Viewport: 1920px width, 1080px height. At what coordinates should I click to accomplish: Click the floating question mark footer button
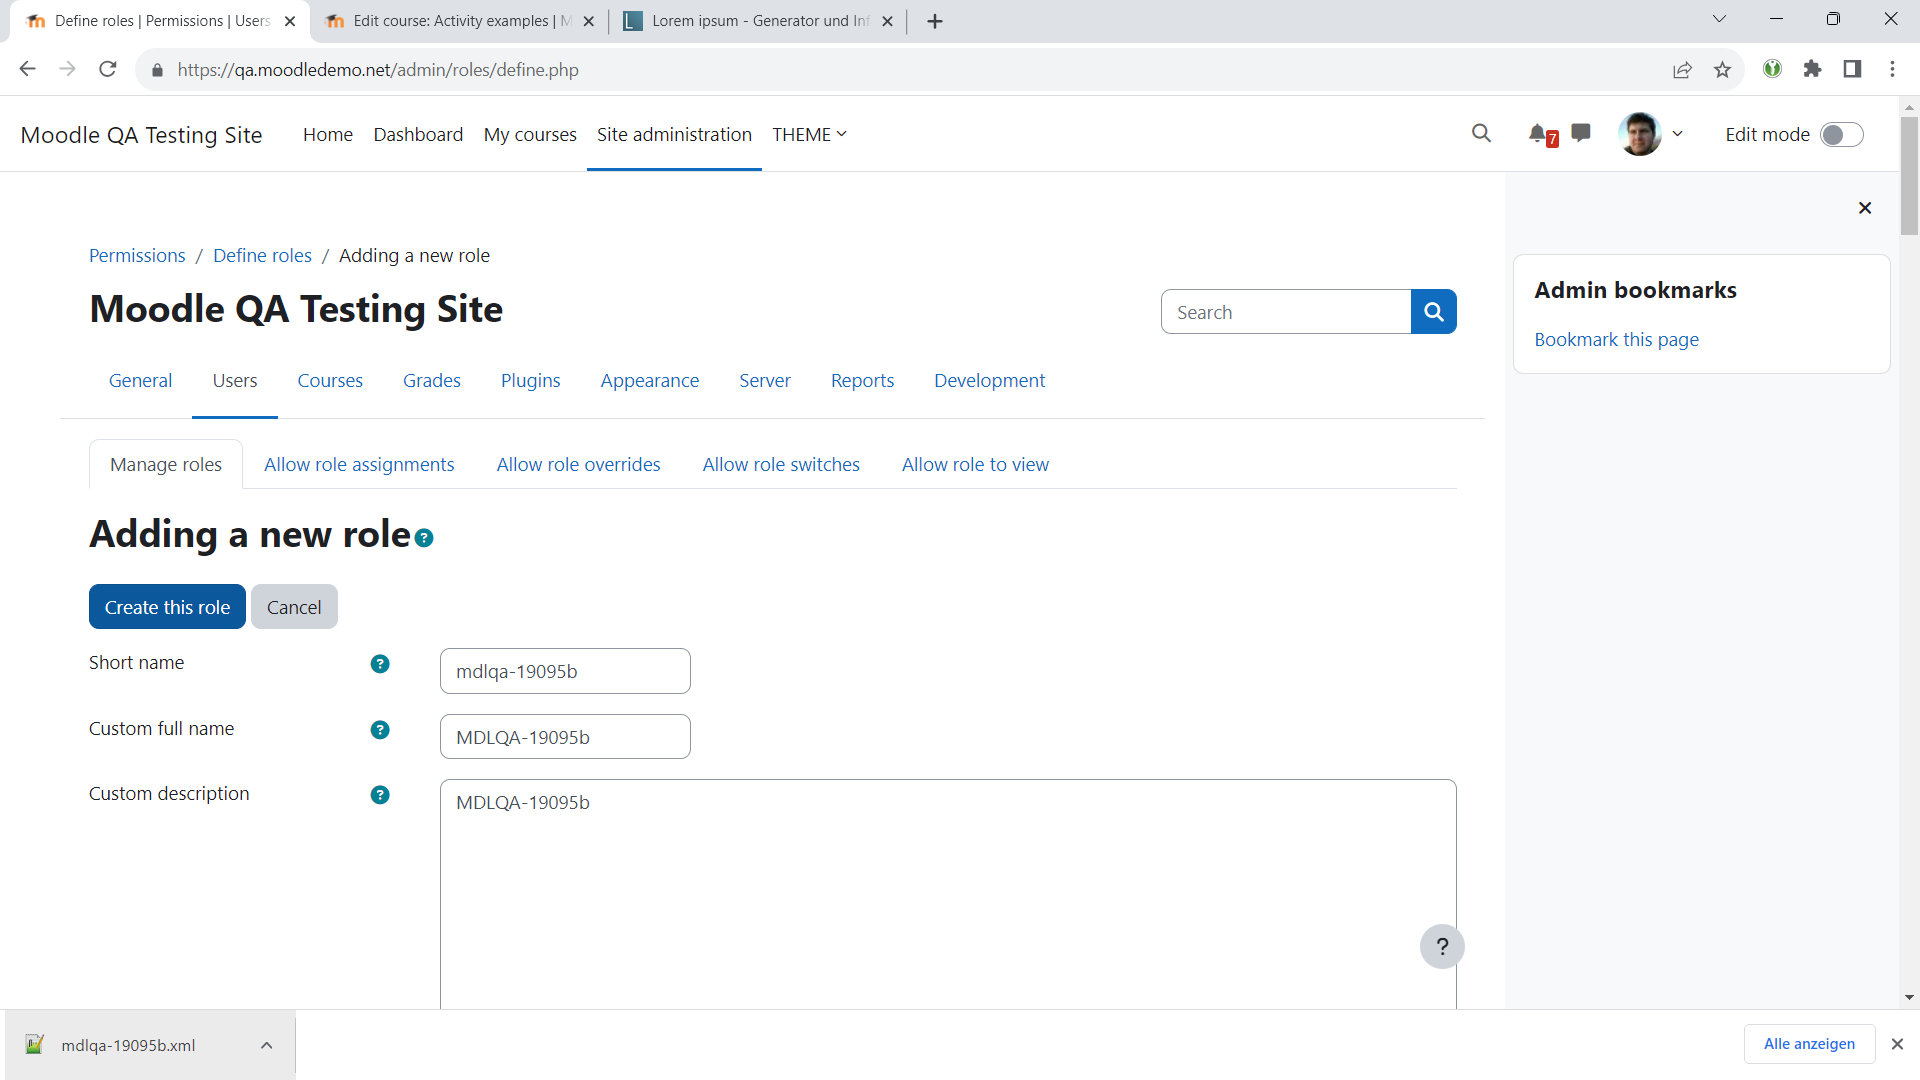point(1442,946)
